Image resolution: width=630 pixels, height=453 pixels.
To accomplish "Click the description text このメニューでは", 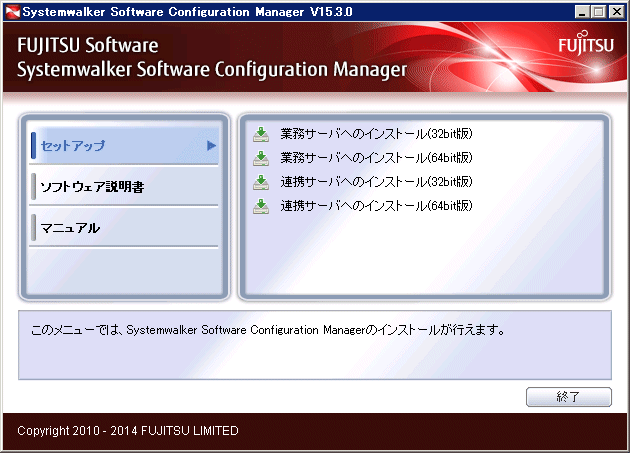I will click(x=268, y=330).
